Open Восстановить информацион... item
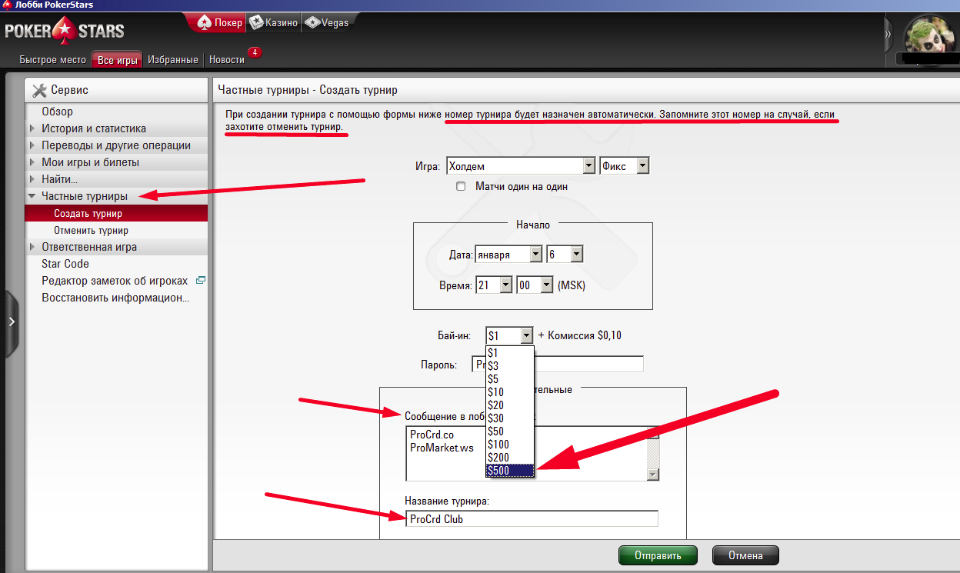This screenshot has height=573, width=960. click(115, 298)
